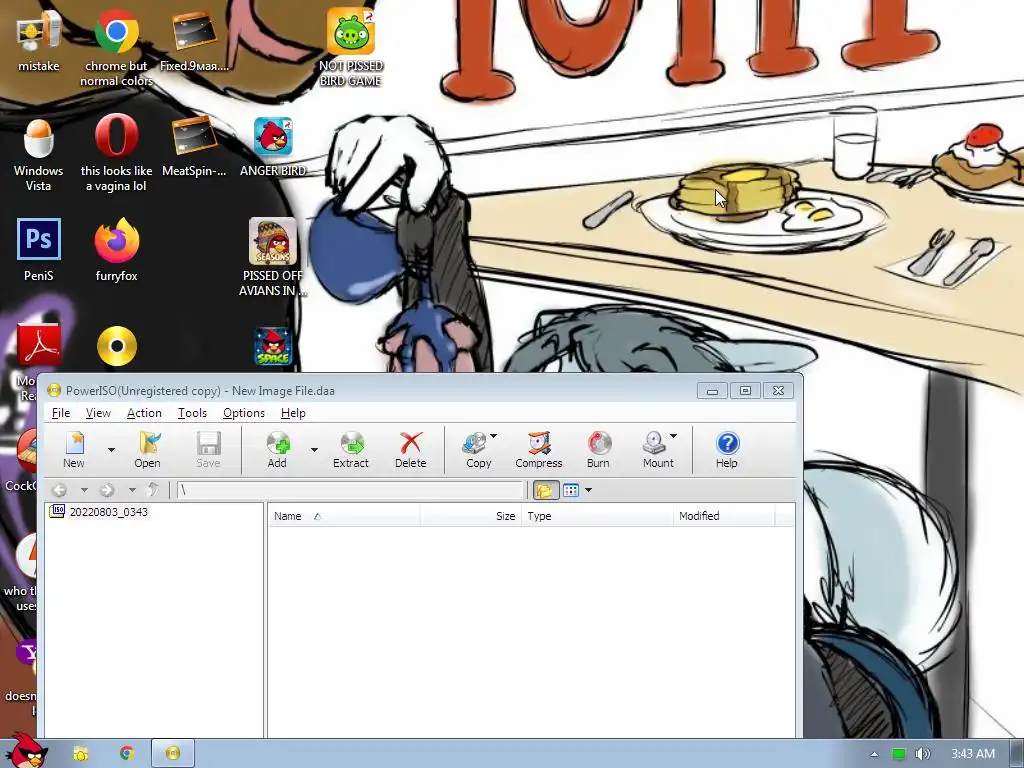Sort by the Name column header
Viewport: 1024px width, 768px height.
coord(344,516)
